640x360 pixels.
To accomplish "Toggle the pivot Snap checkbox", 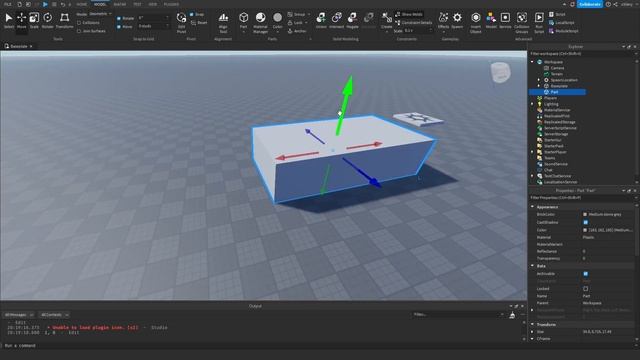I will 191,14.
